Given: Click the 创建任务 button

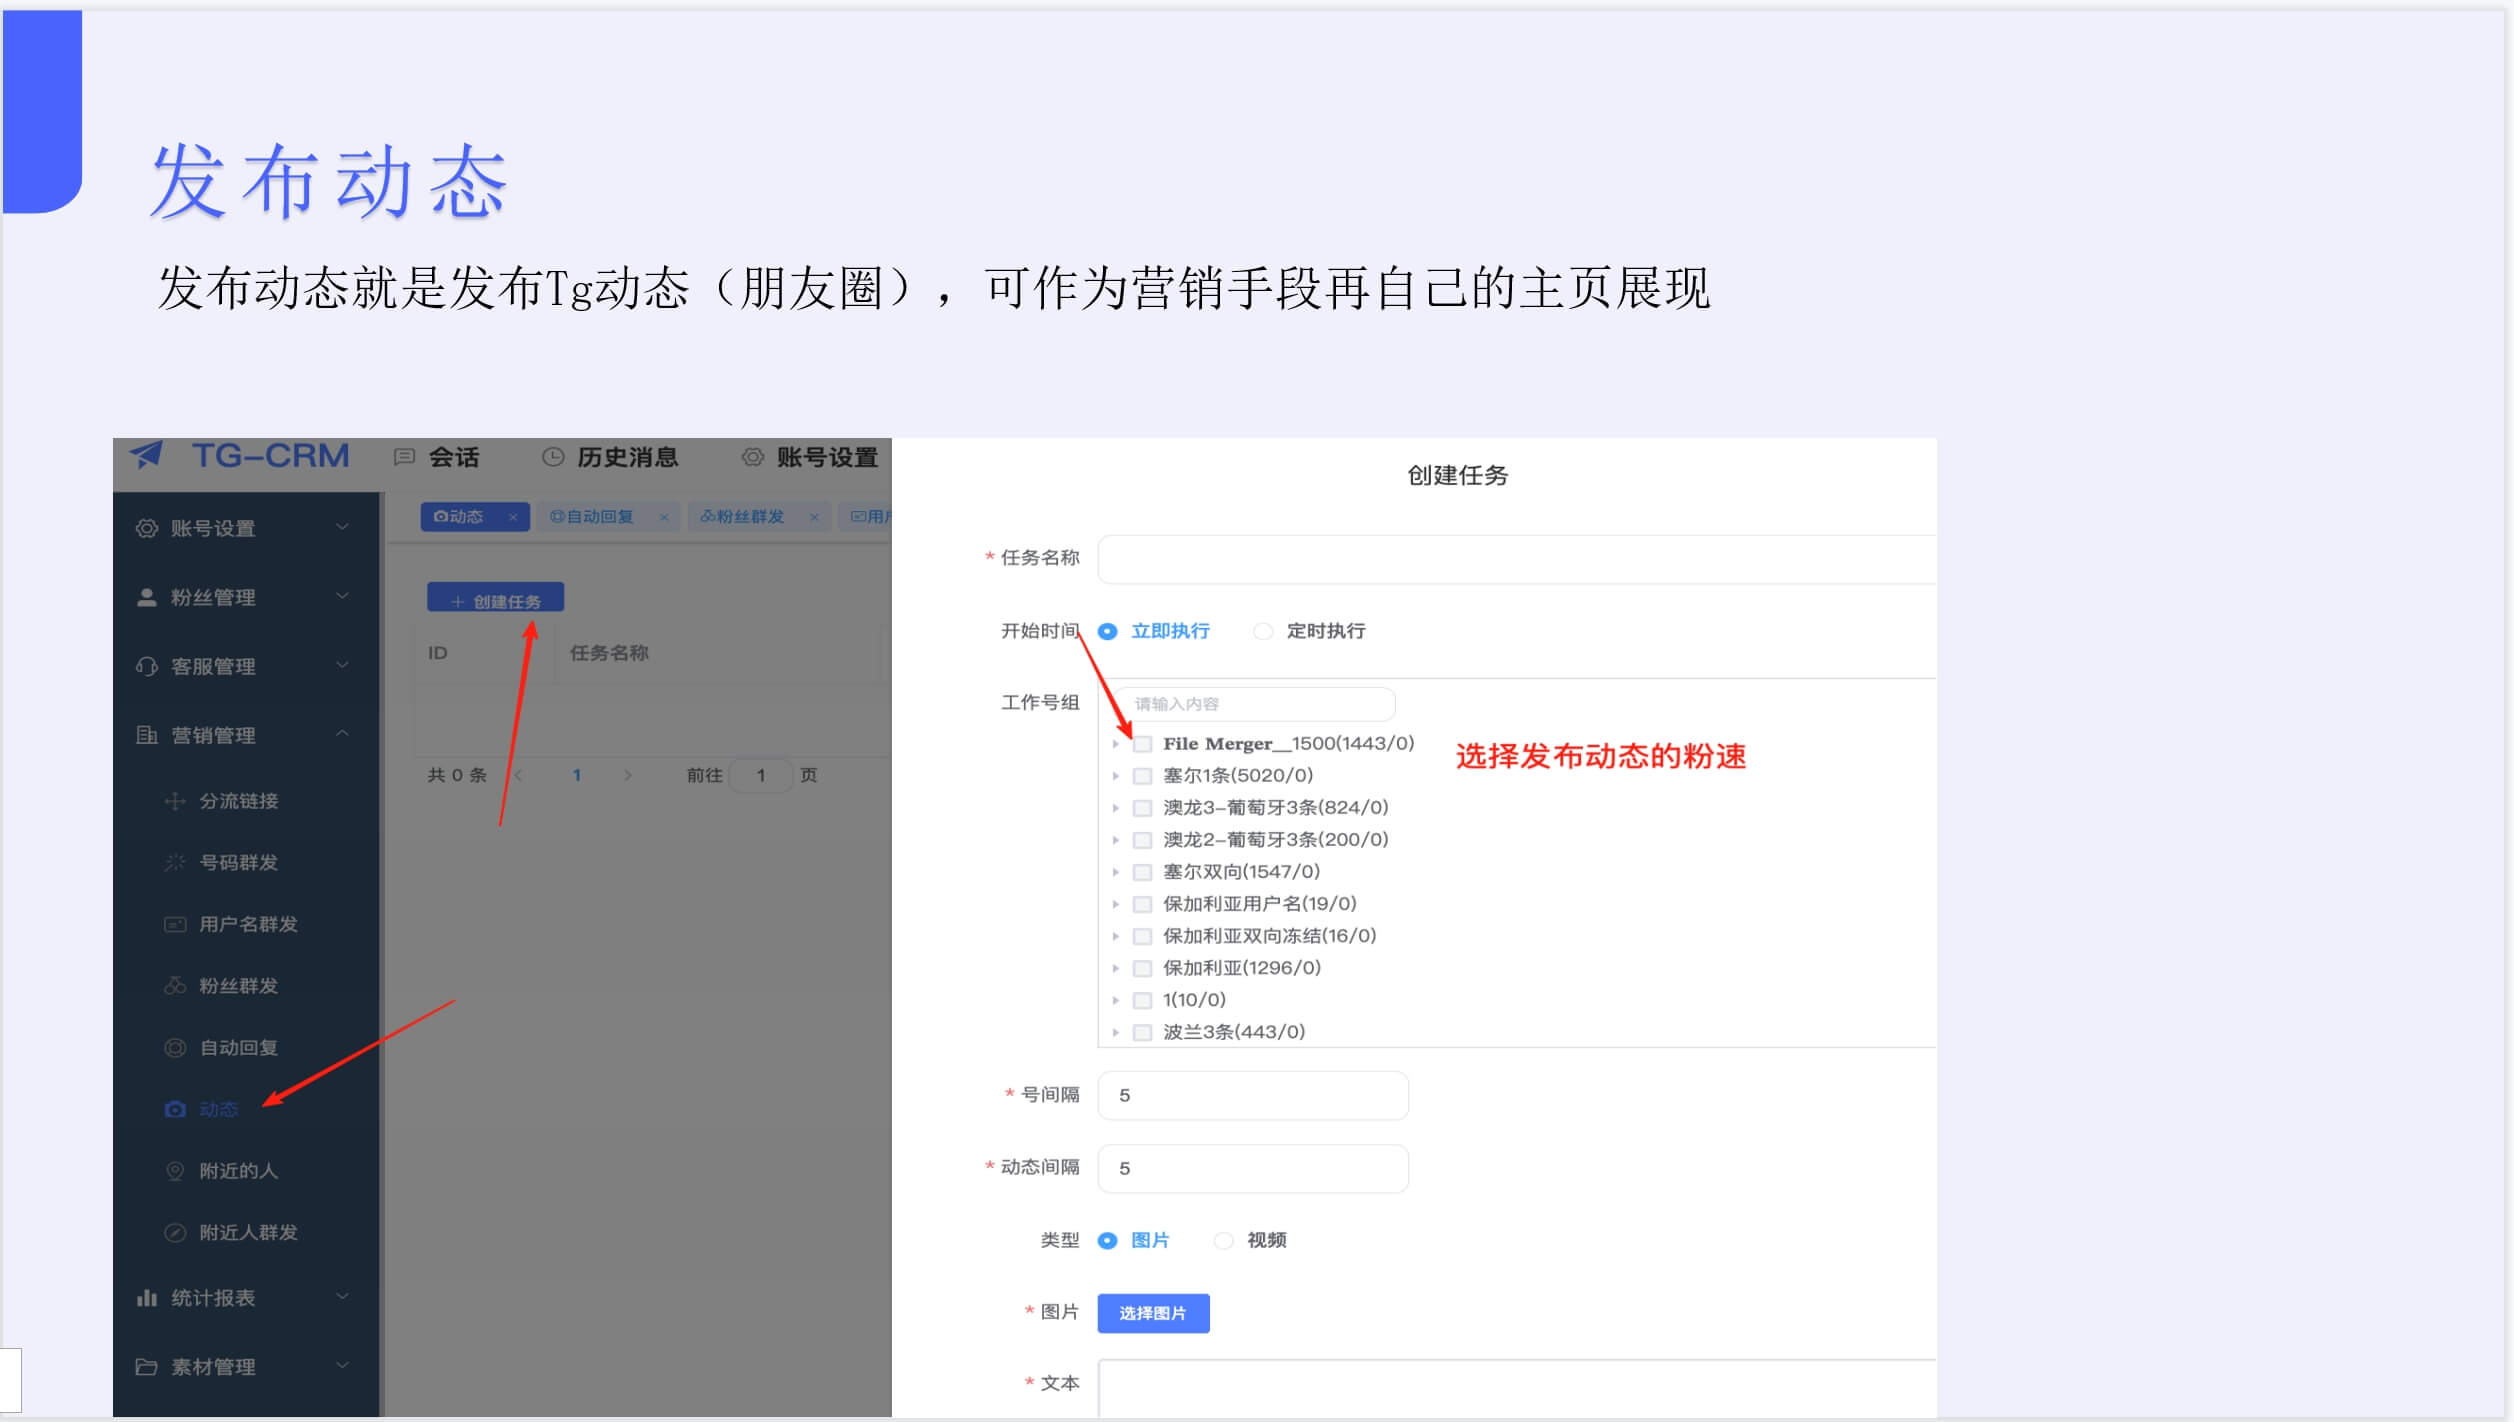Looking at the screenshot, I should (x=495, y=597).
